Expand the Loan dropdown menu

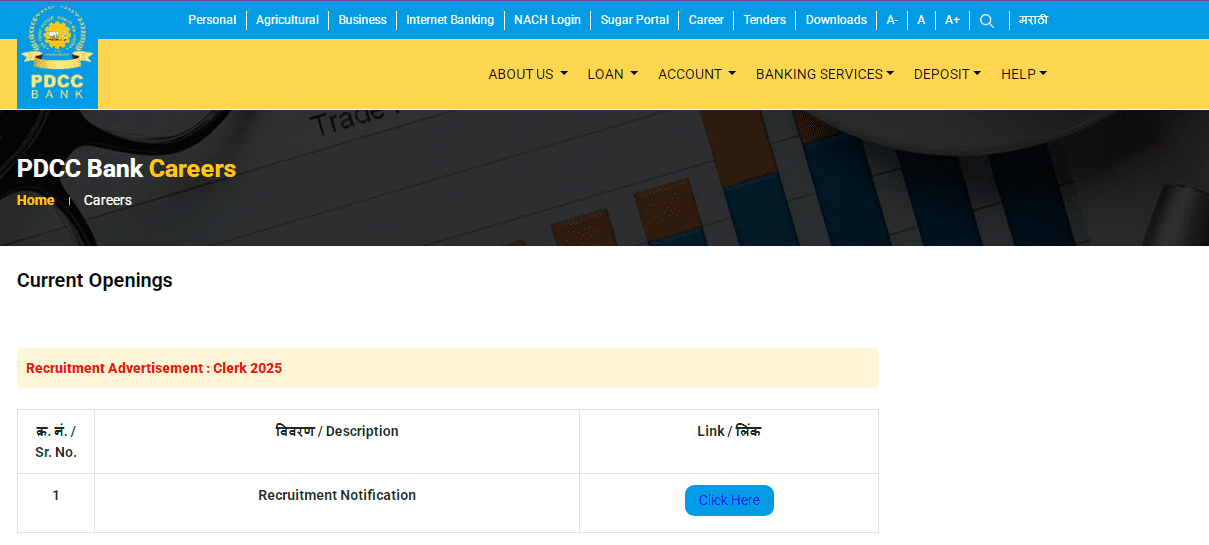point(612,74)
